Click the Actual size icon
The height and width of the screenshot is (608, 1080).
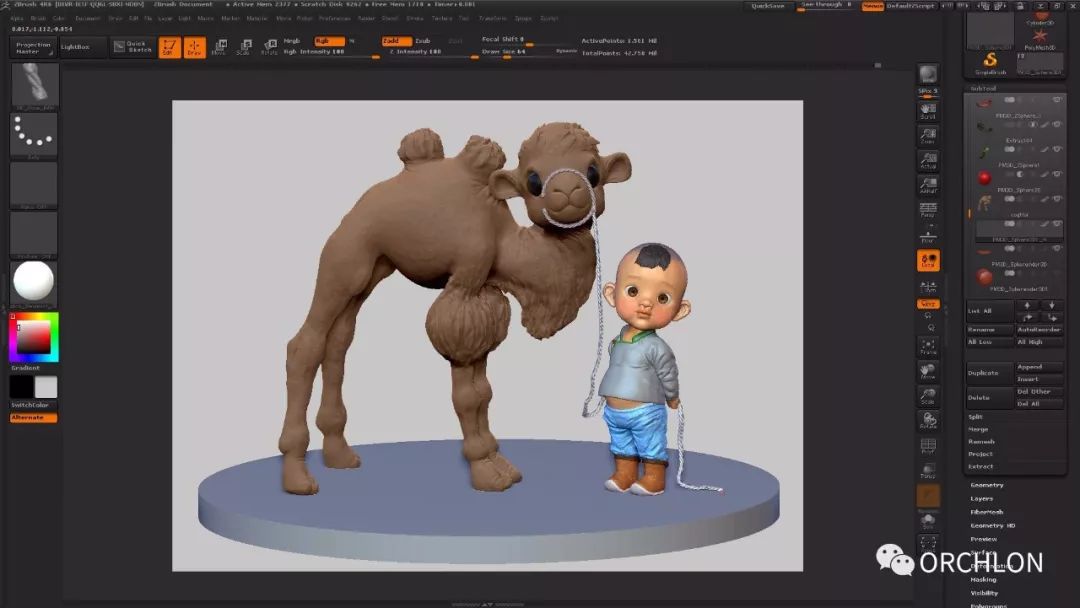[x=928, y=160]
